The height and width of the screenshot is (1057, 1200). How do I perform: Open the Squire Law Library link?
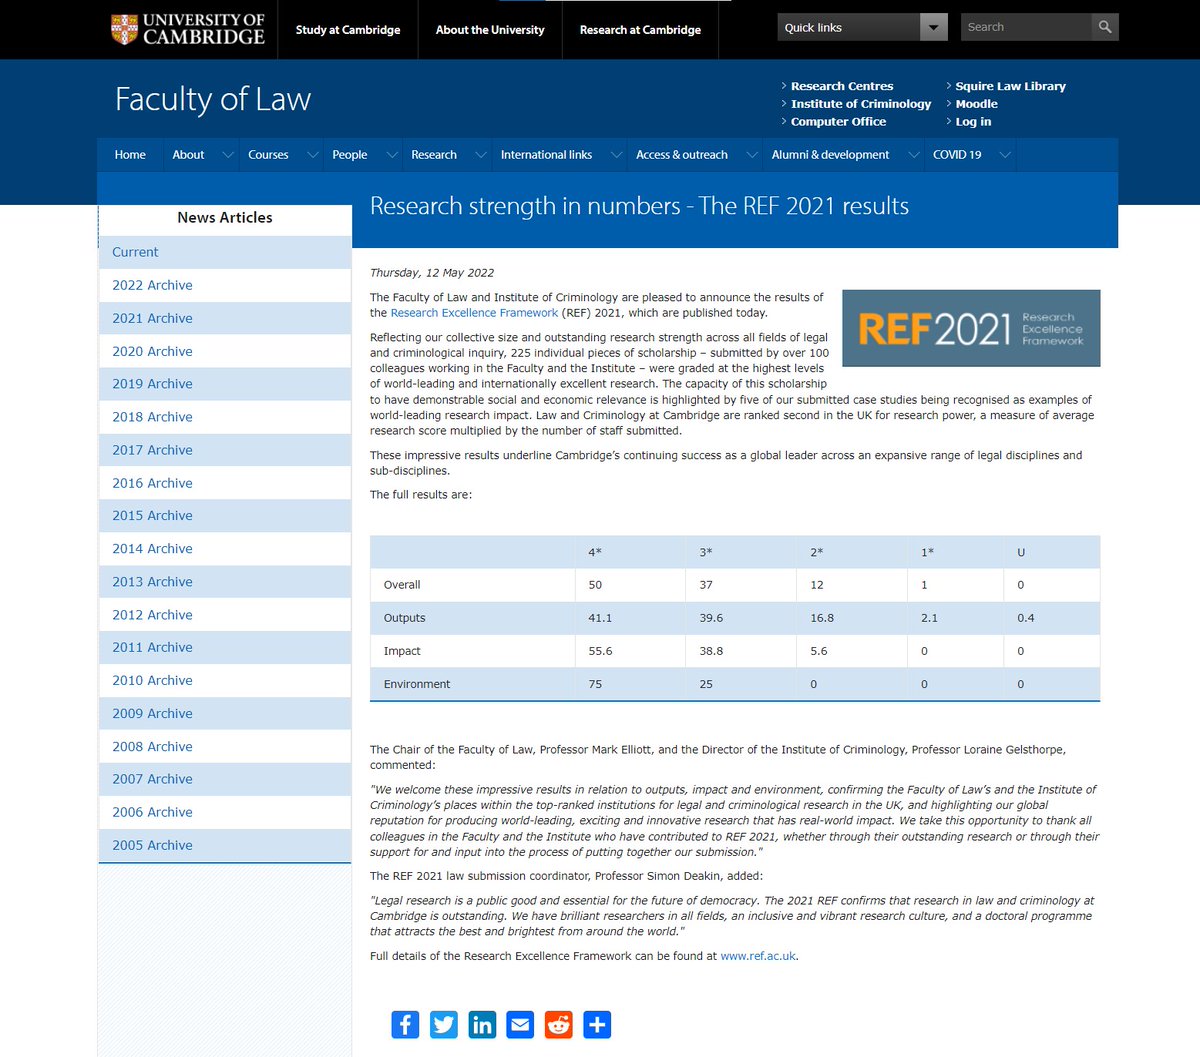point(1010,86)
